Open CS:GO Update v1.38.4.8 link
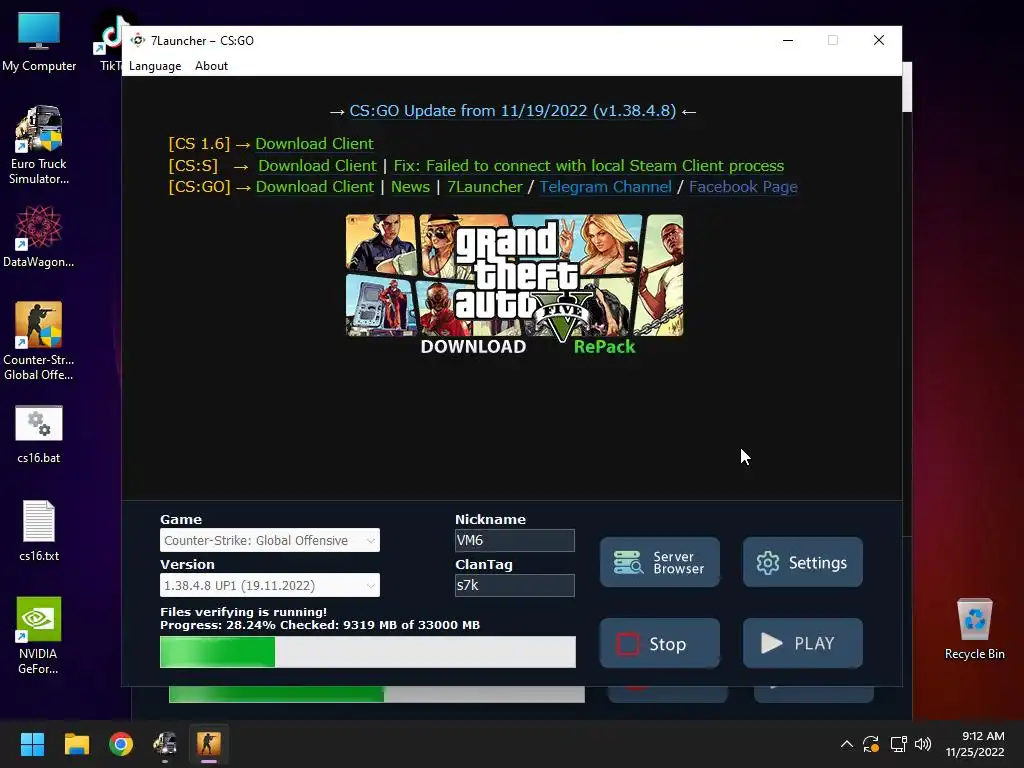The image size is (1024, 768). [x=513, y=111]
